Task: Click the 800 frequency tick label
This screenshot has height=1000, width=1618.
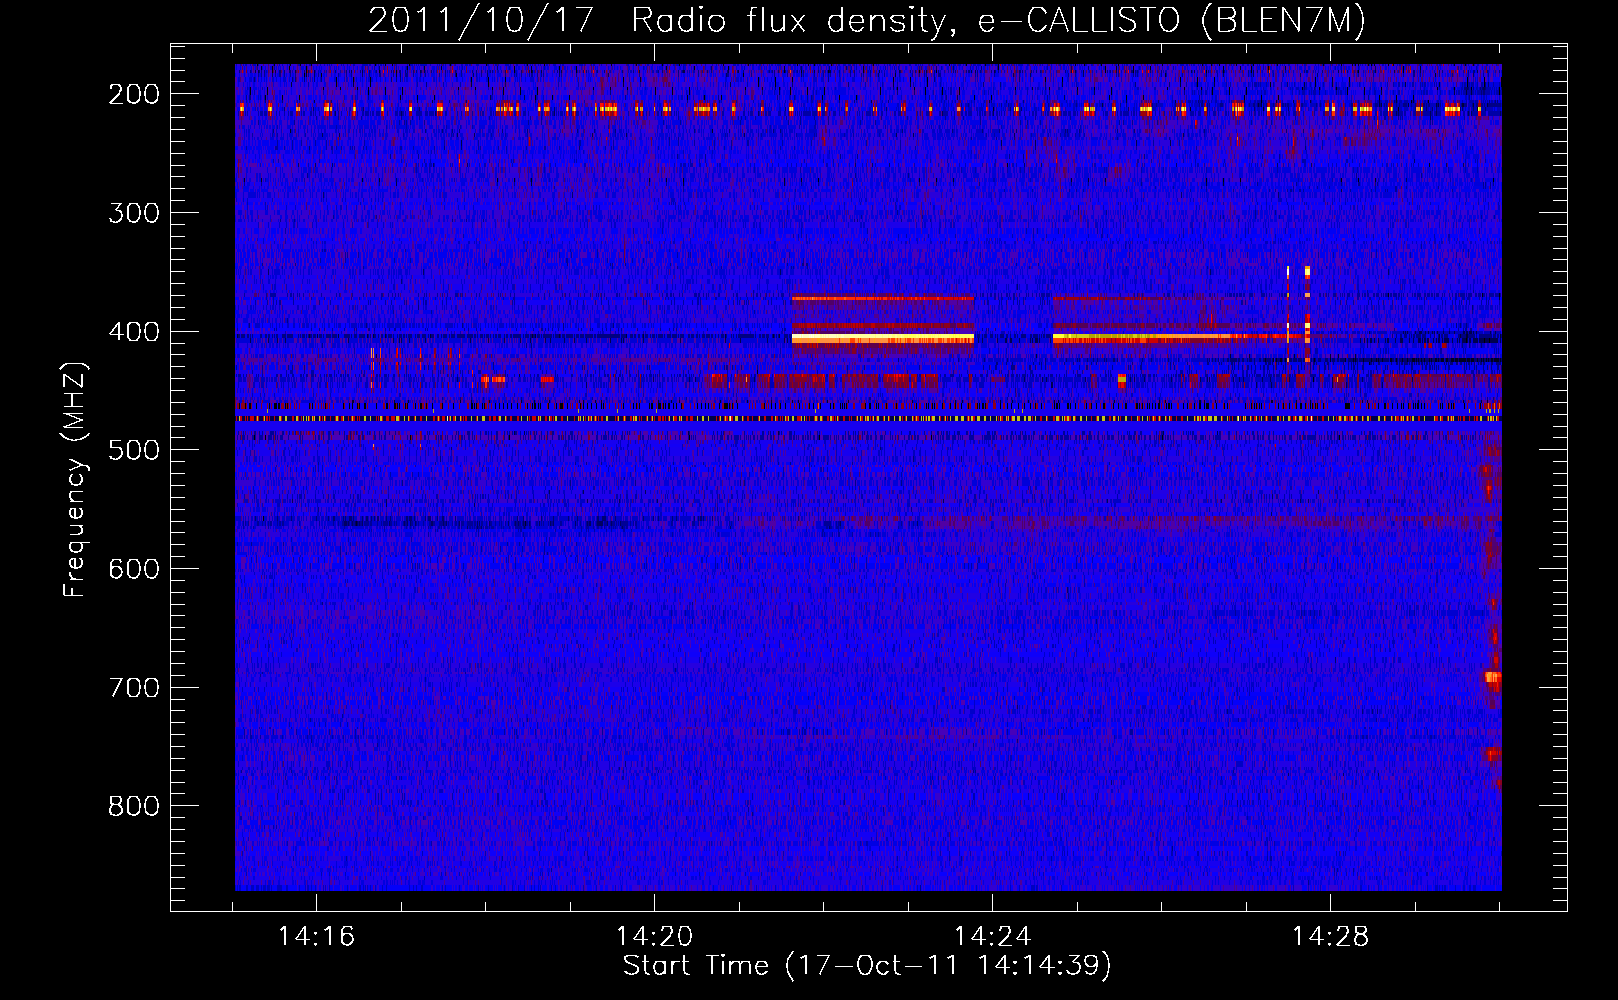Action: (134, 806)
